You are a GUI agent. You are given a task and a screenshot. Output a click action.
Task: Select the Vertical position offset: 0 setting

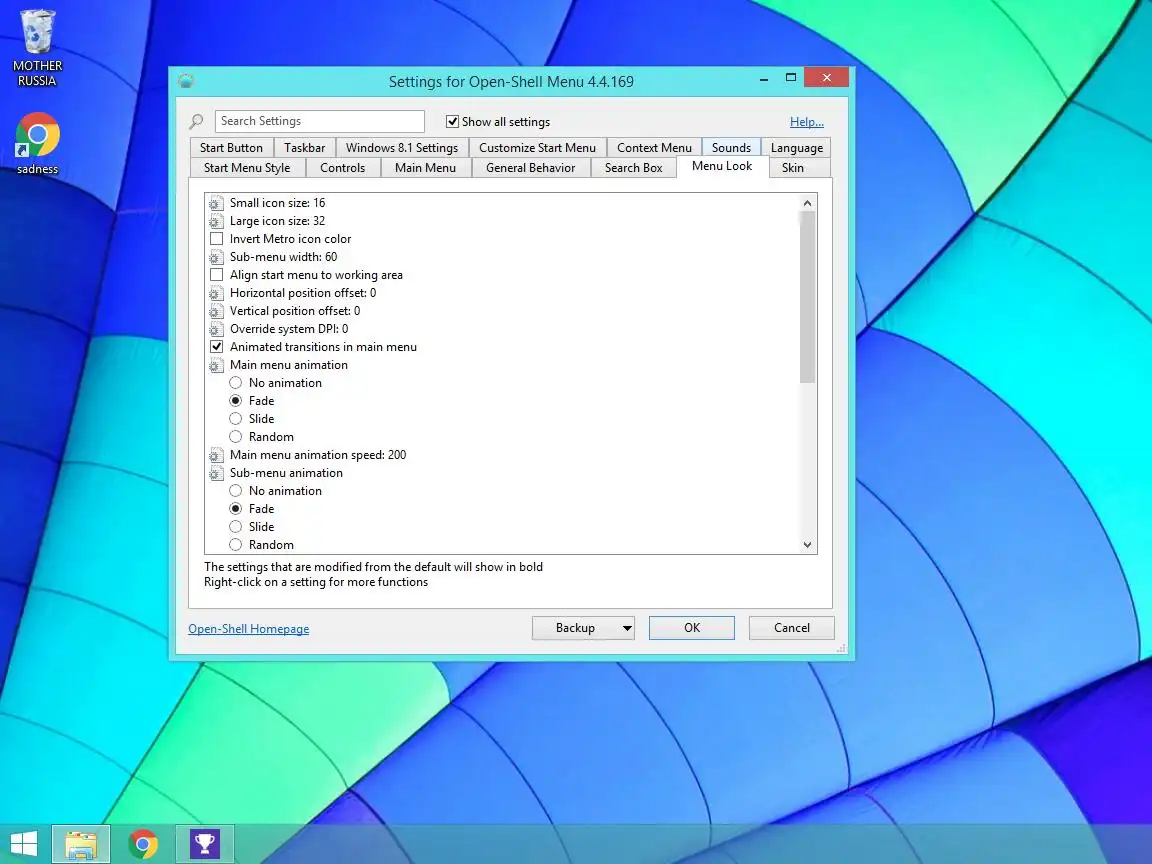(x=295, y=311)
